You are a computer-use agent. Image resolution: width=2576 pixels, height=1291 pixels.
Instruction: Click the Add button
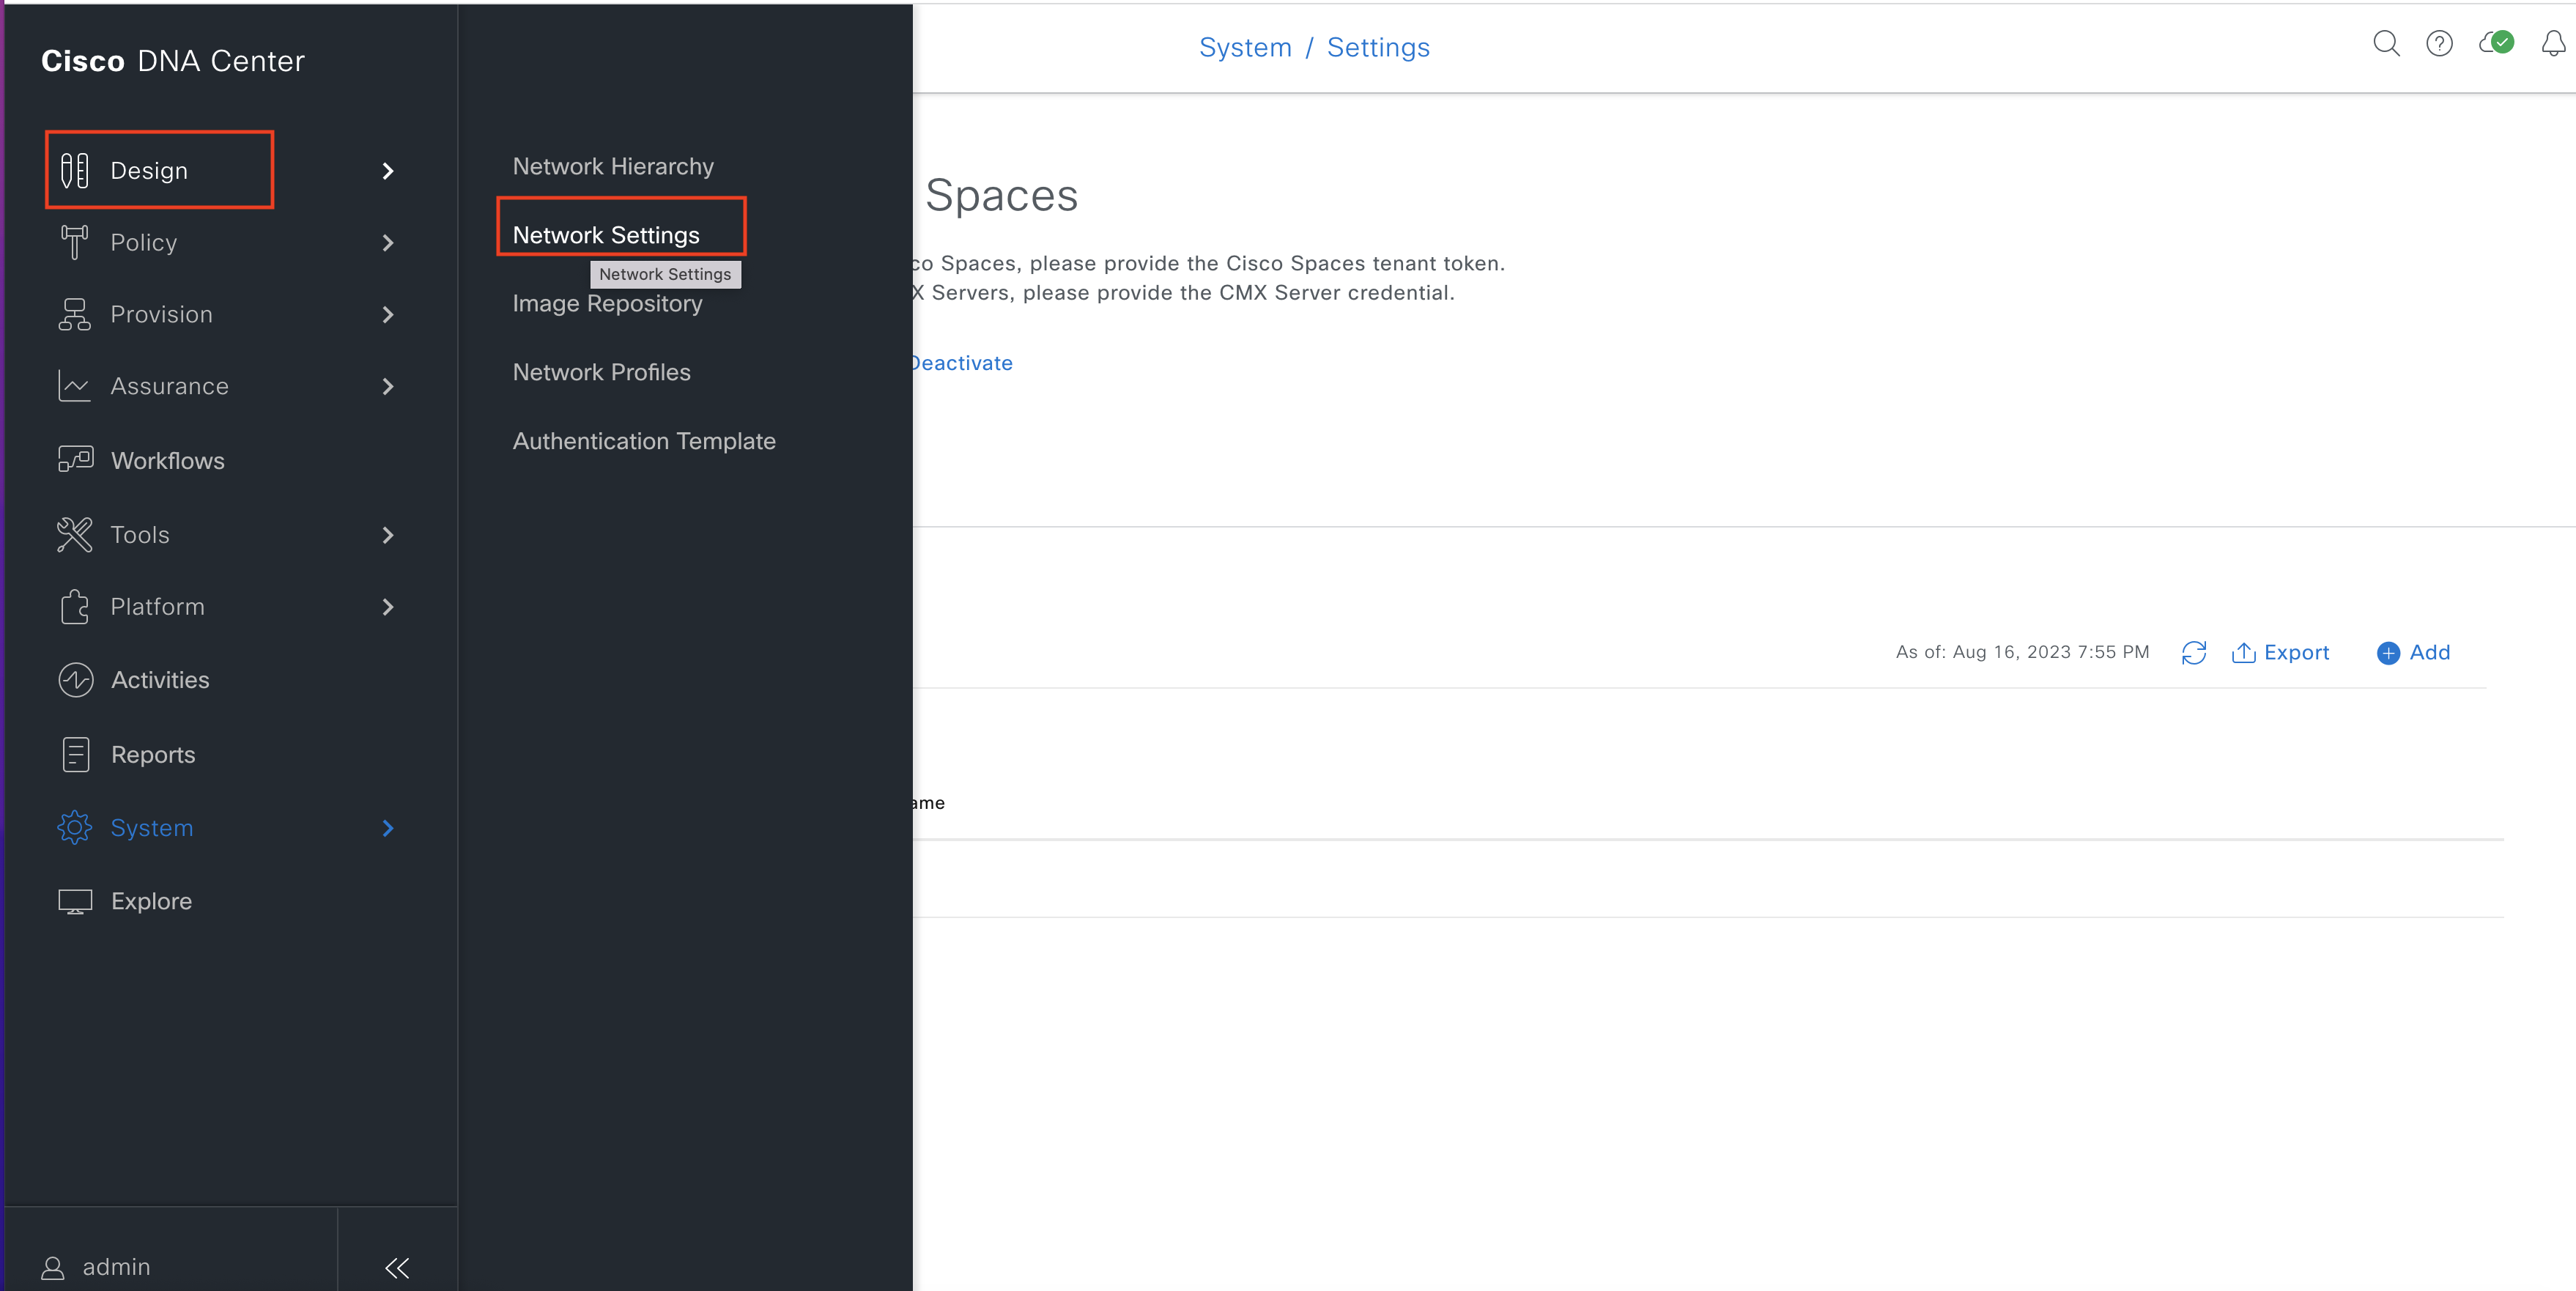(x=2413, y=653)
